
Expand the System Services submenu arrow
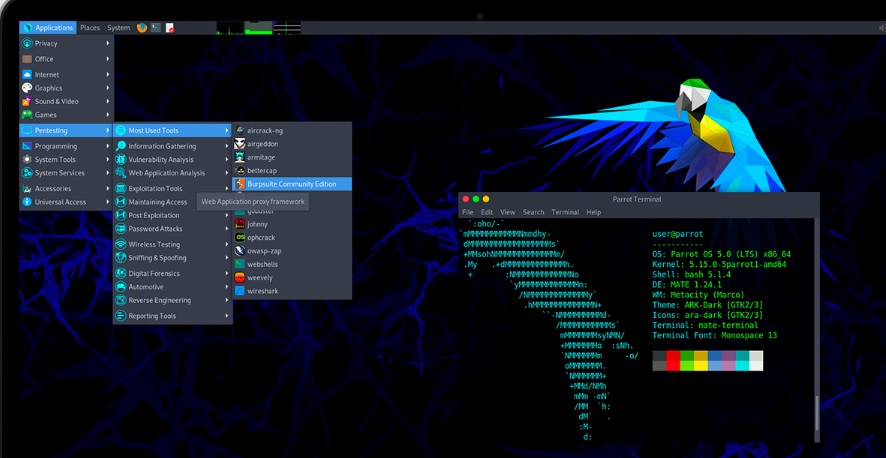coord(107,173)
